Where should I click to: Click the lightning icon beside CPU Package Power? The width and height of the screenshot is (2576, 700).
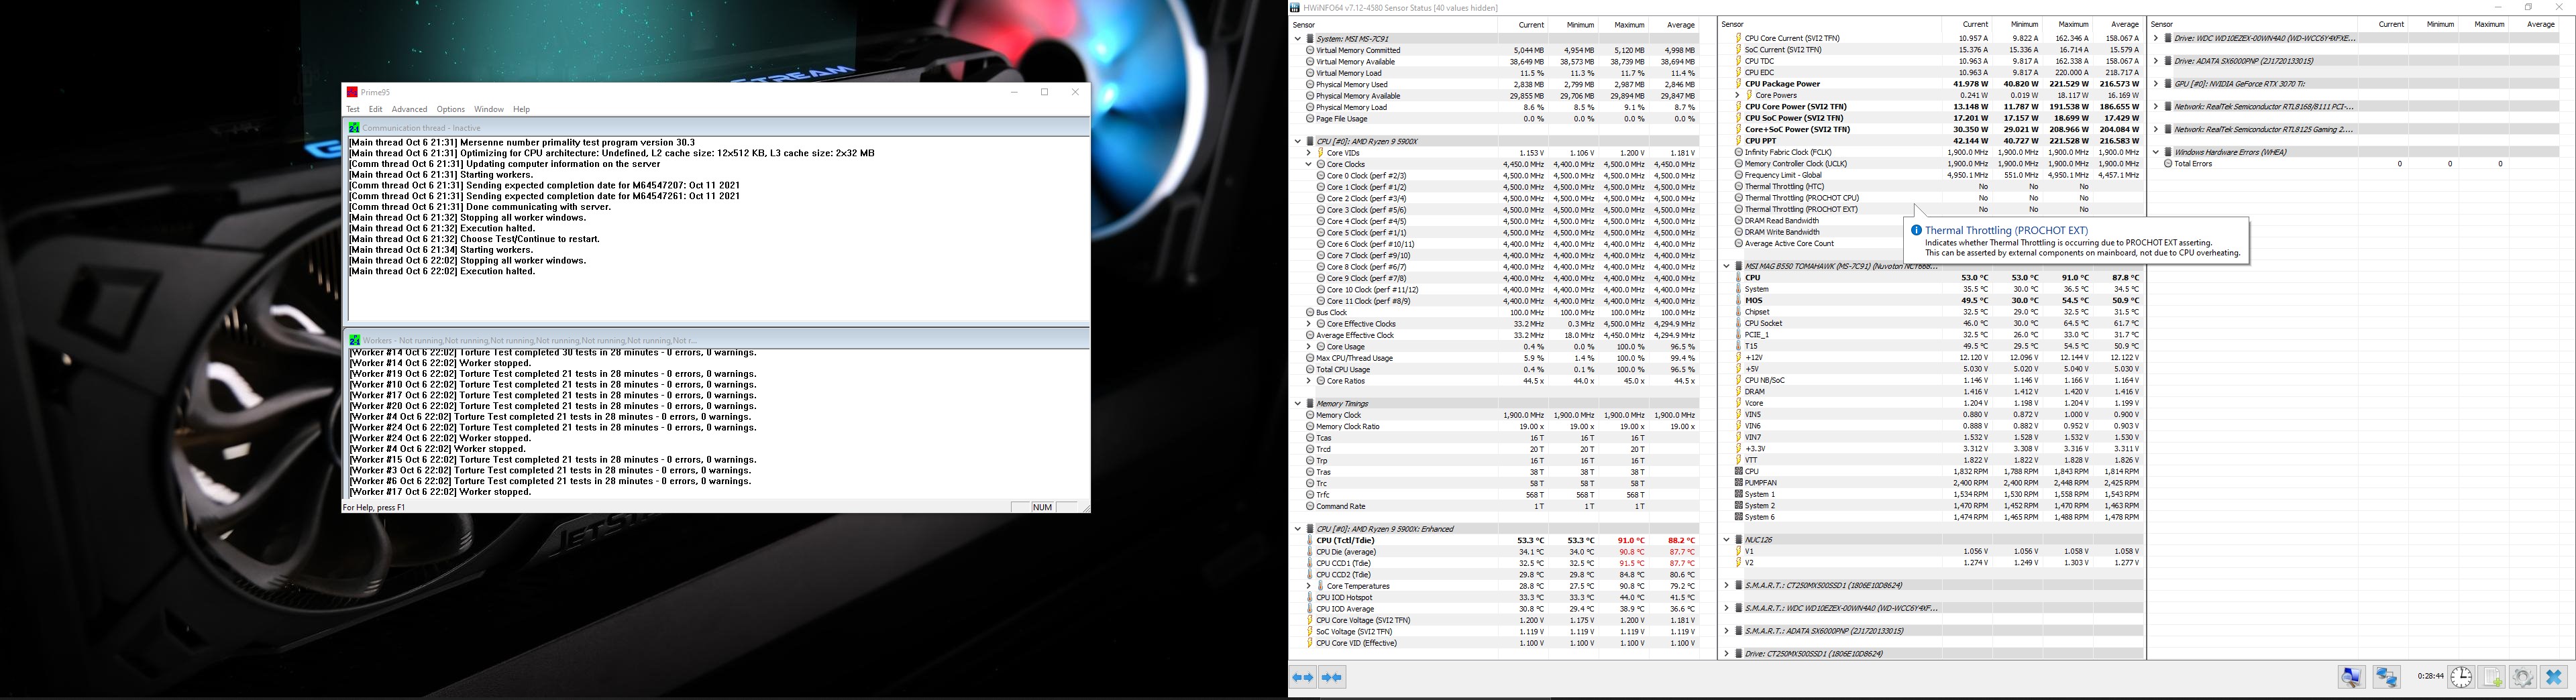tap(1739, 84)
